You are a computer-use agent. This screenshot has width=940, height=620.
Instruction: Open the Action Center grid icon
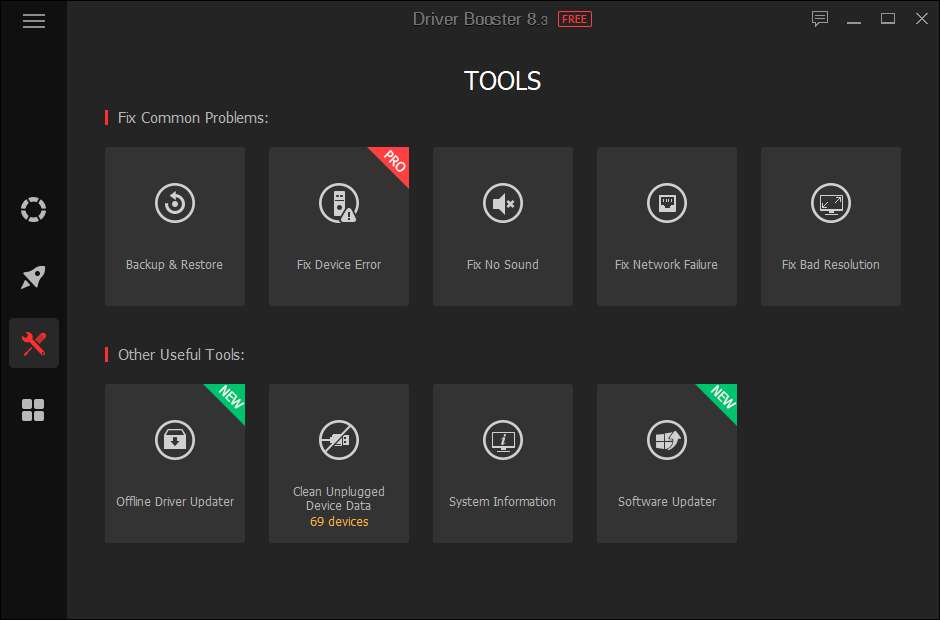(33, 410)
